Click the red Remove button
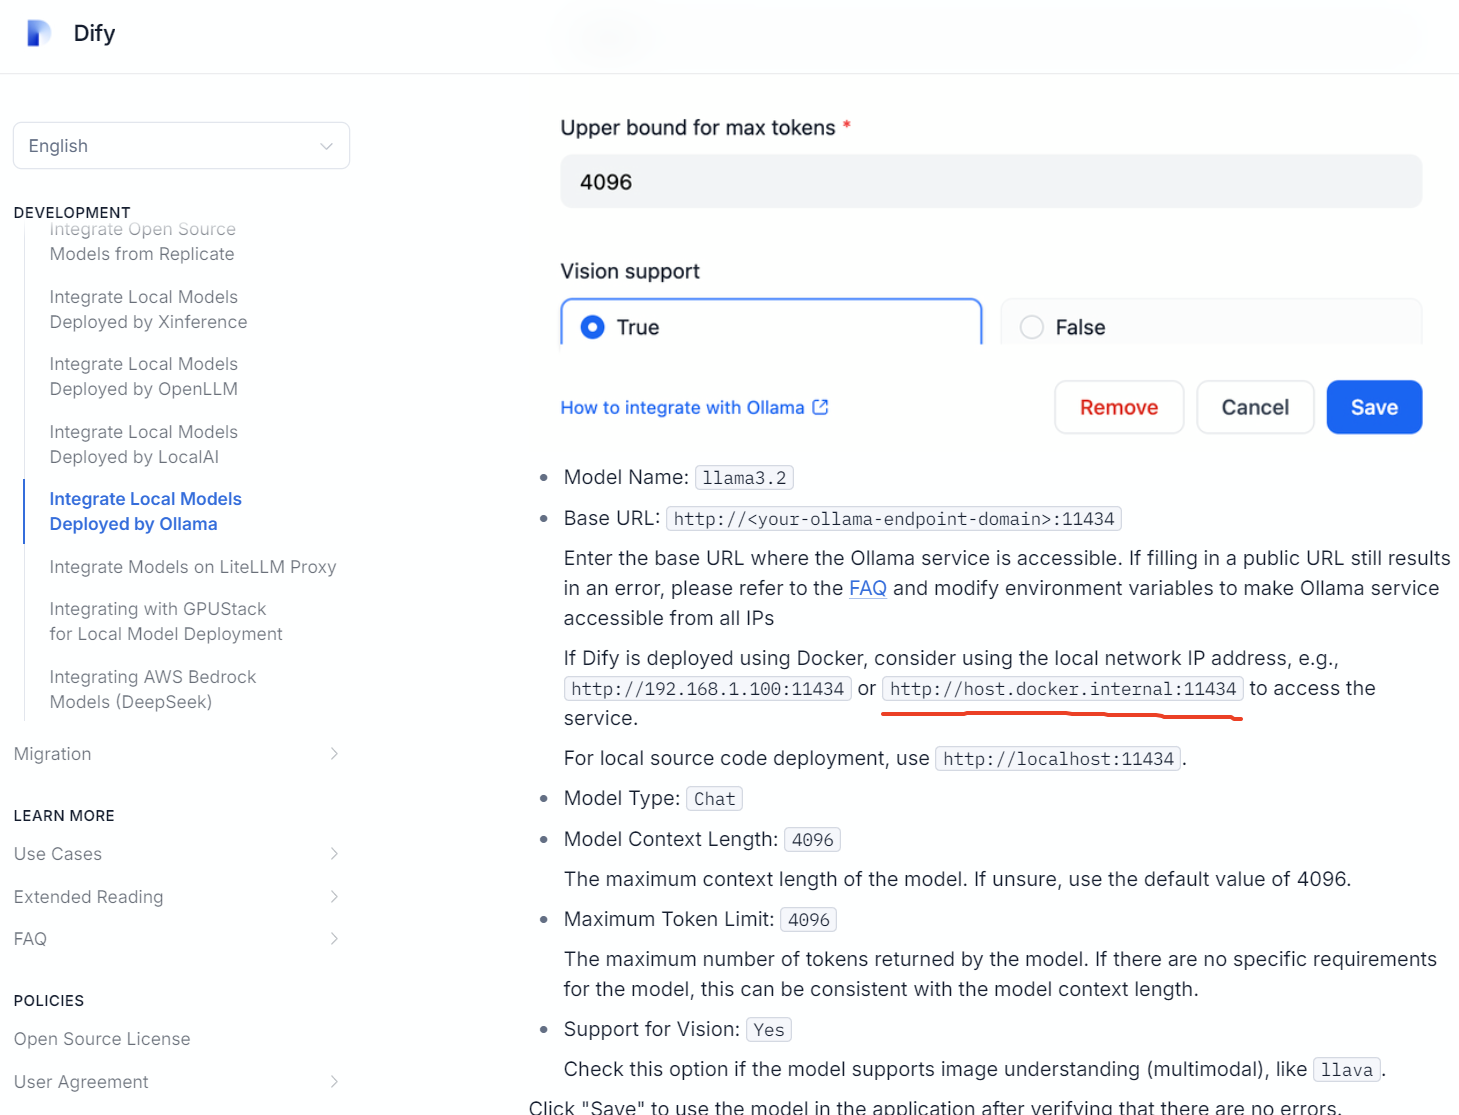Image resolution: width=1459 pixels, height=1115 pixels. [x=1118, y=407]
